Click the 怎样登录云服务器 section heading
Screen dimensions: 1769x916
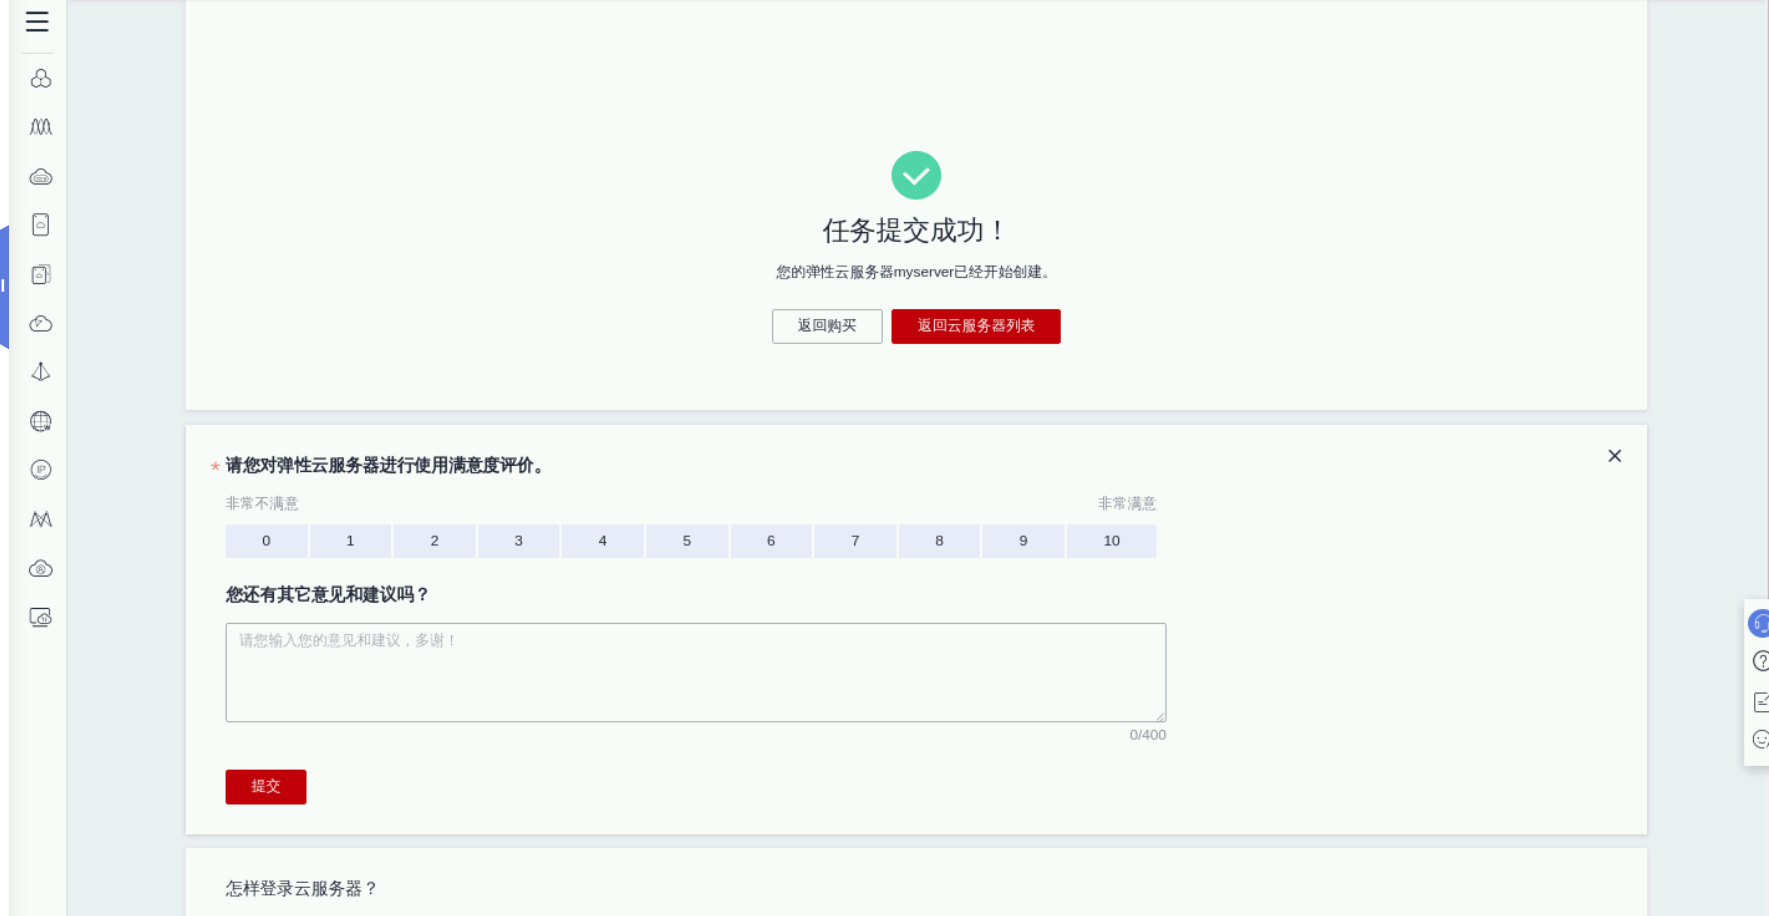[x=301, y=889]
